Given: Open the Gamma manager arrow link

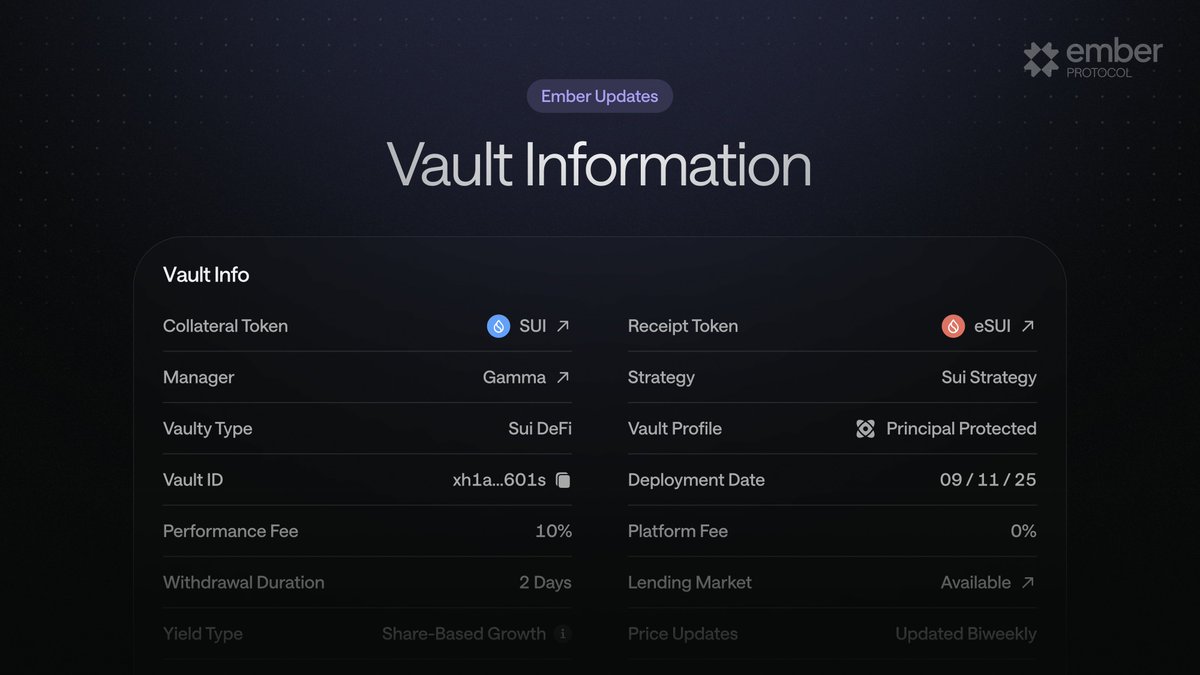Looking at the screenshot, I should (x=563, y=377).
